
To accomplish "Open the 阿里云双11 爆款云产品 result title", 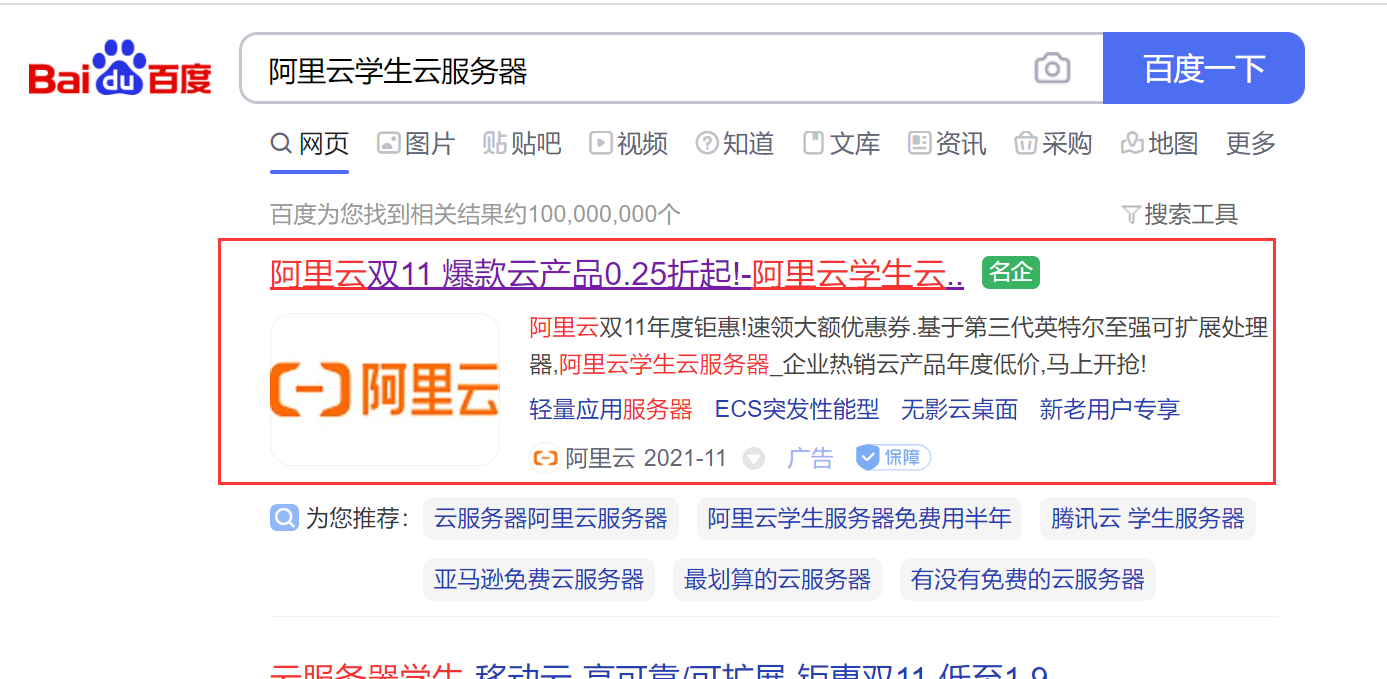I will [x=617, y=273].
